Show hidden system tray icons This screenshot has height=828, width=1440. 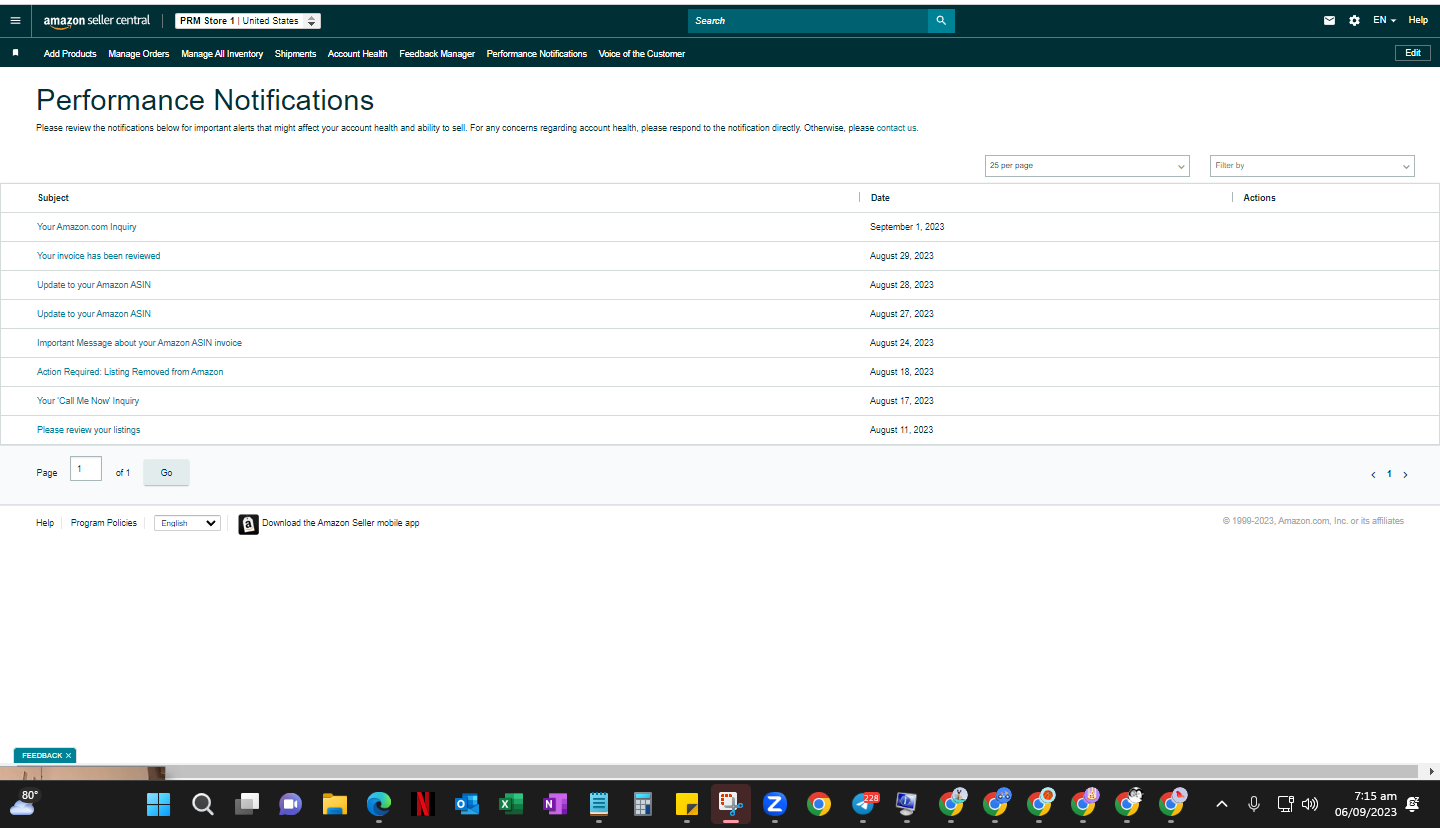coord(1221,804)
